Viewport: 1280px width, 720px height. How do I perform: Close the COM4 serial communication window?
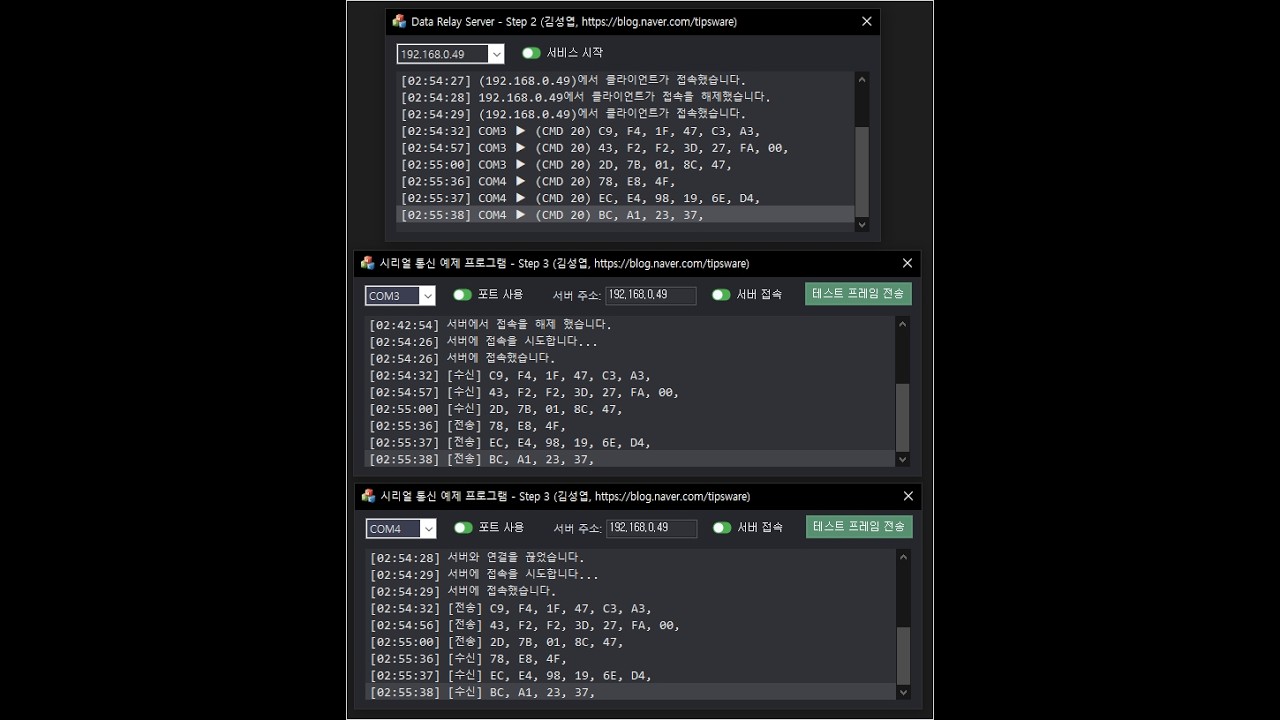coord(908,496)
